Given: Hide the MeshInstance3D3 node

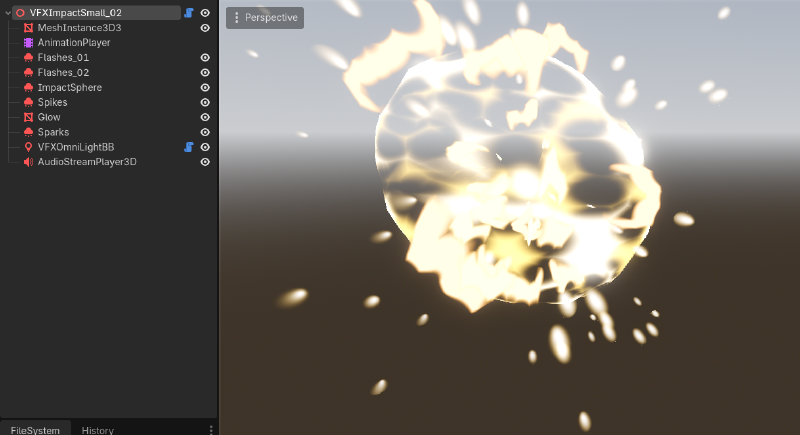Looking at the screenshot, I should (x=205, y=28).
